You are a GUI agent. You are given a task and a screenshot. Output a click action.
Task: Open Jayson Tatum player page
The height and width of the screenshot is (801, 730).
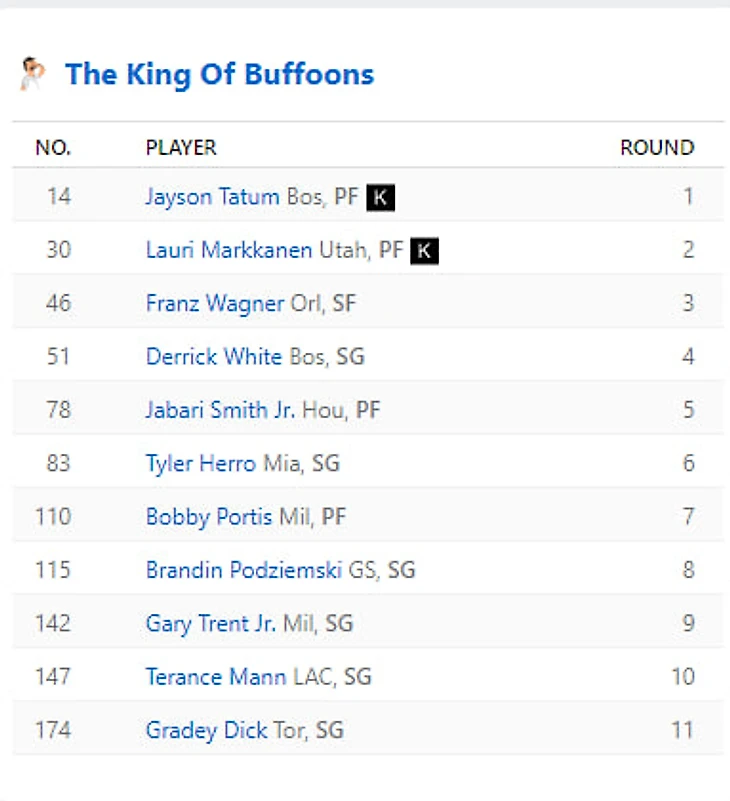pos(212,197)
